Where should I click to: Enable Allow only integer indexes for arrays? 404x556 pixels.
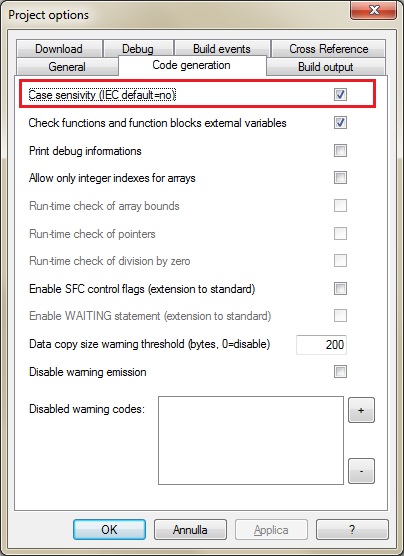(x=340, y=178)
